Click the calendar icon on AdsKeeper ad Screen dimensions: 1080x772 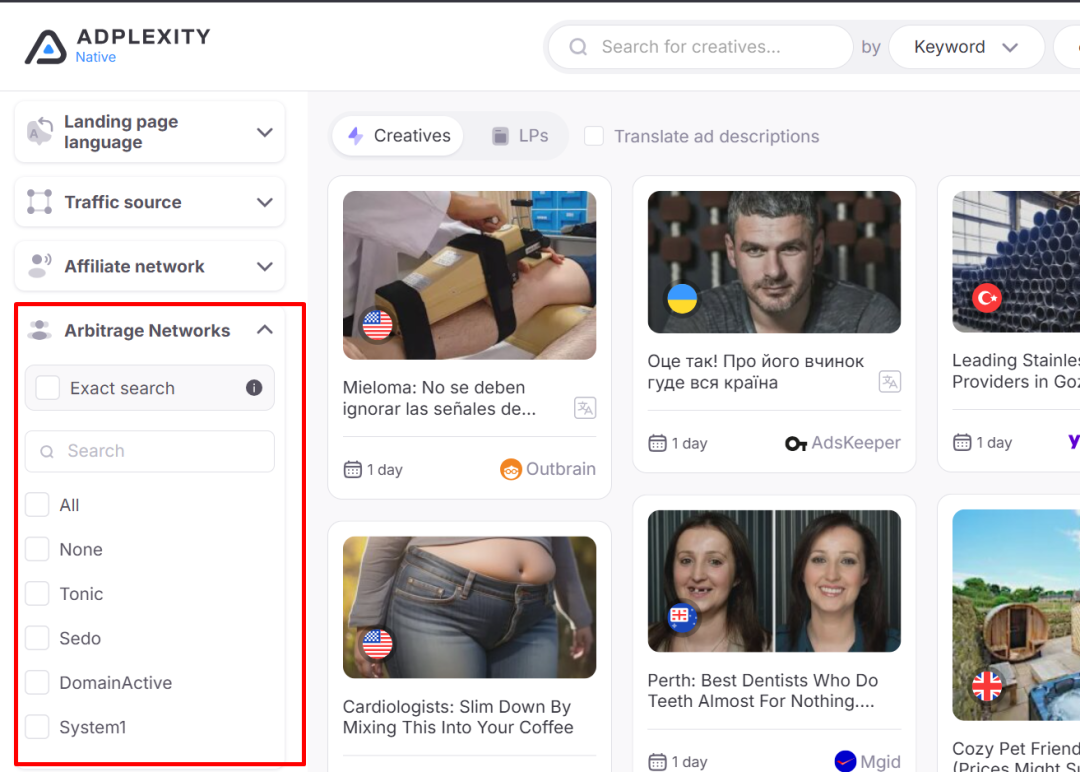[x=657, y=443]
